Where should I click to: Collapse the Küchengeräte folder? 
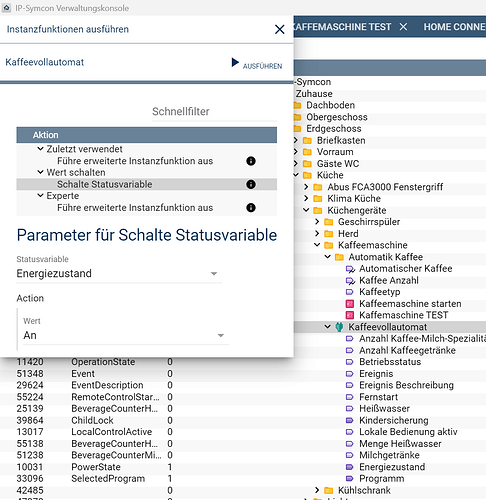coord(306,210)
